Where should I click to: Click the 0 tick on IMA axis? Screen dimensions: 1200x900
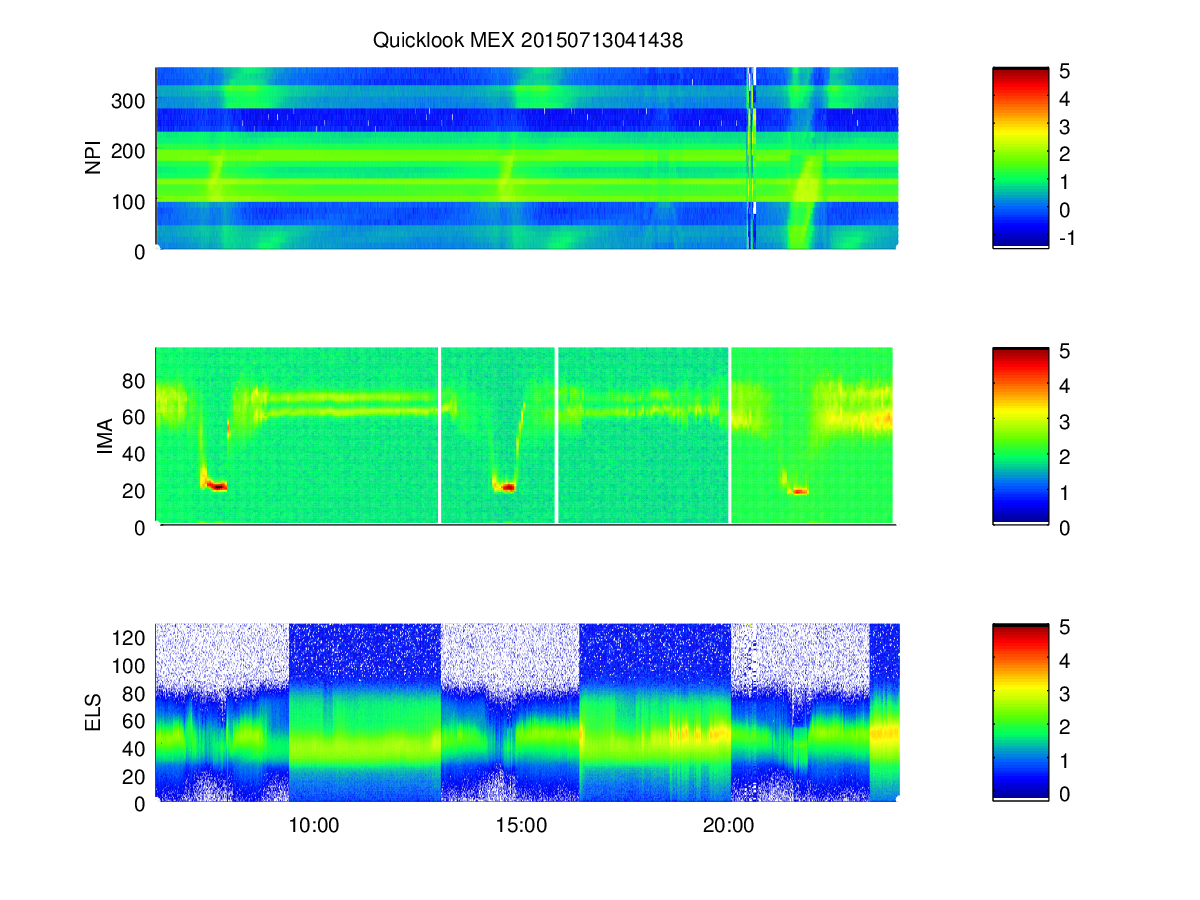click(x=142, y=527)
